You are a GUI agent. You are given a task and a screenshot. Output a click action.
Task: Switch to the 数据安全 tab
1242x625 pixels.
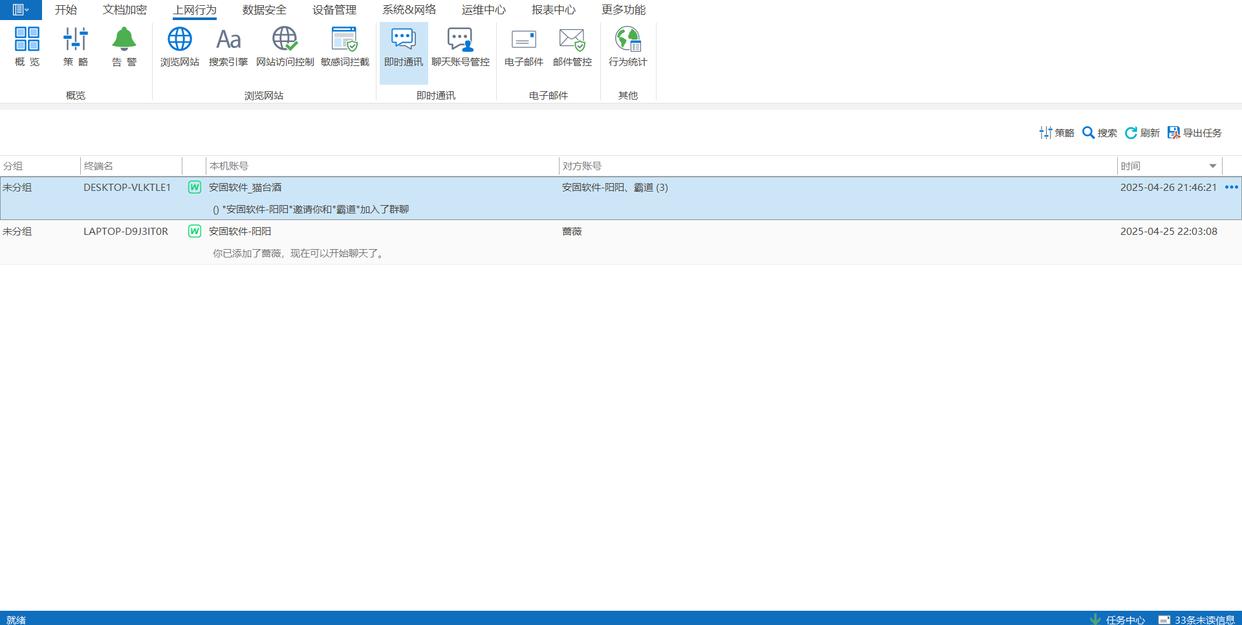pos(264,10)
